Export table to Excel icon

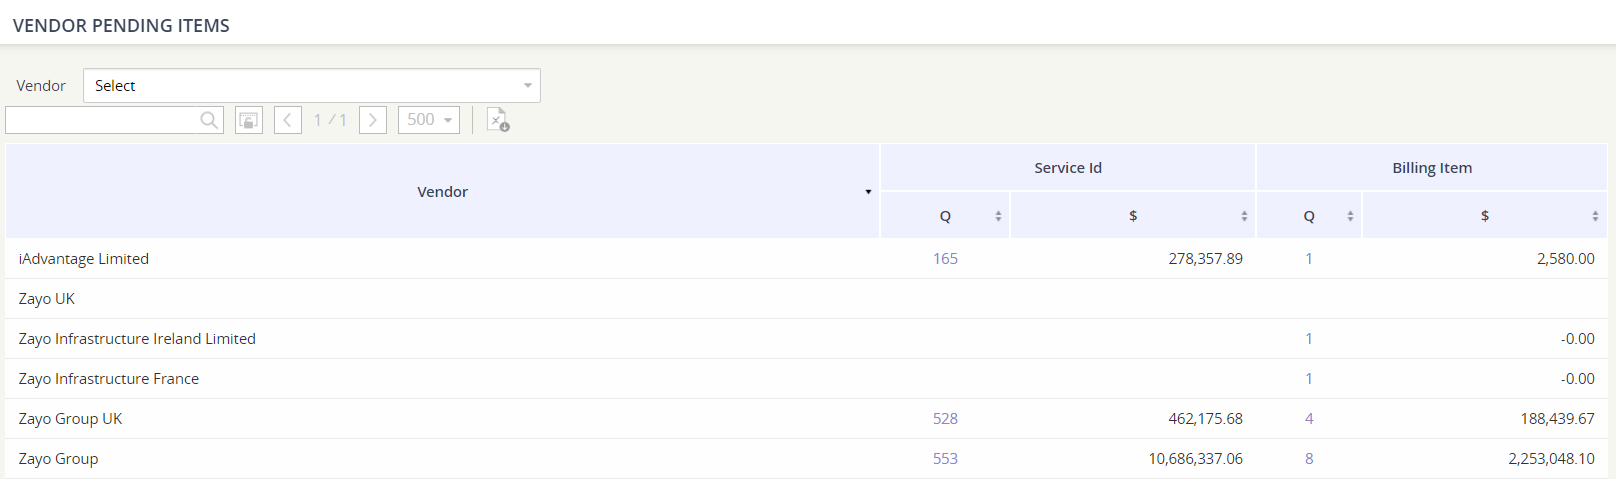[498, 120]
